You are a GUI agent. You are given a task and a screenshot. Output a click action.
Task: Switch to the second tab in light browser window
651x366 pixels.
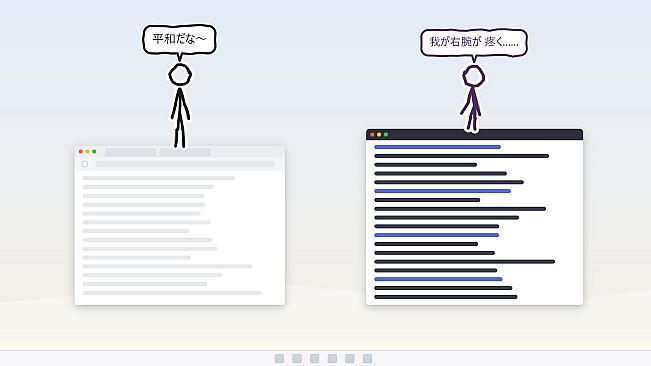pyautogui.click(x=184, y=152)
